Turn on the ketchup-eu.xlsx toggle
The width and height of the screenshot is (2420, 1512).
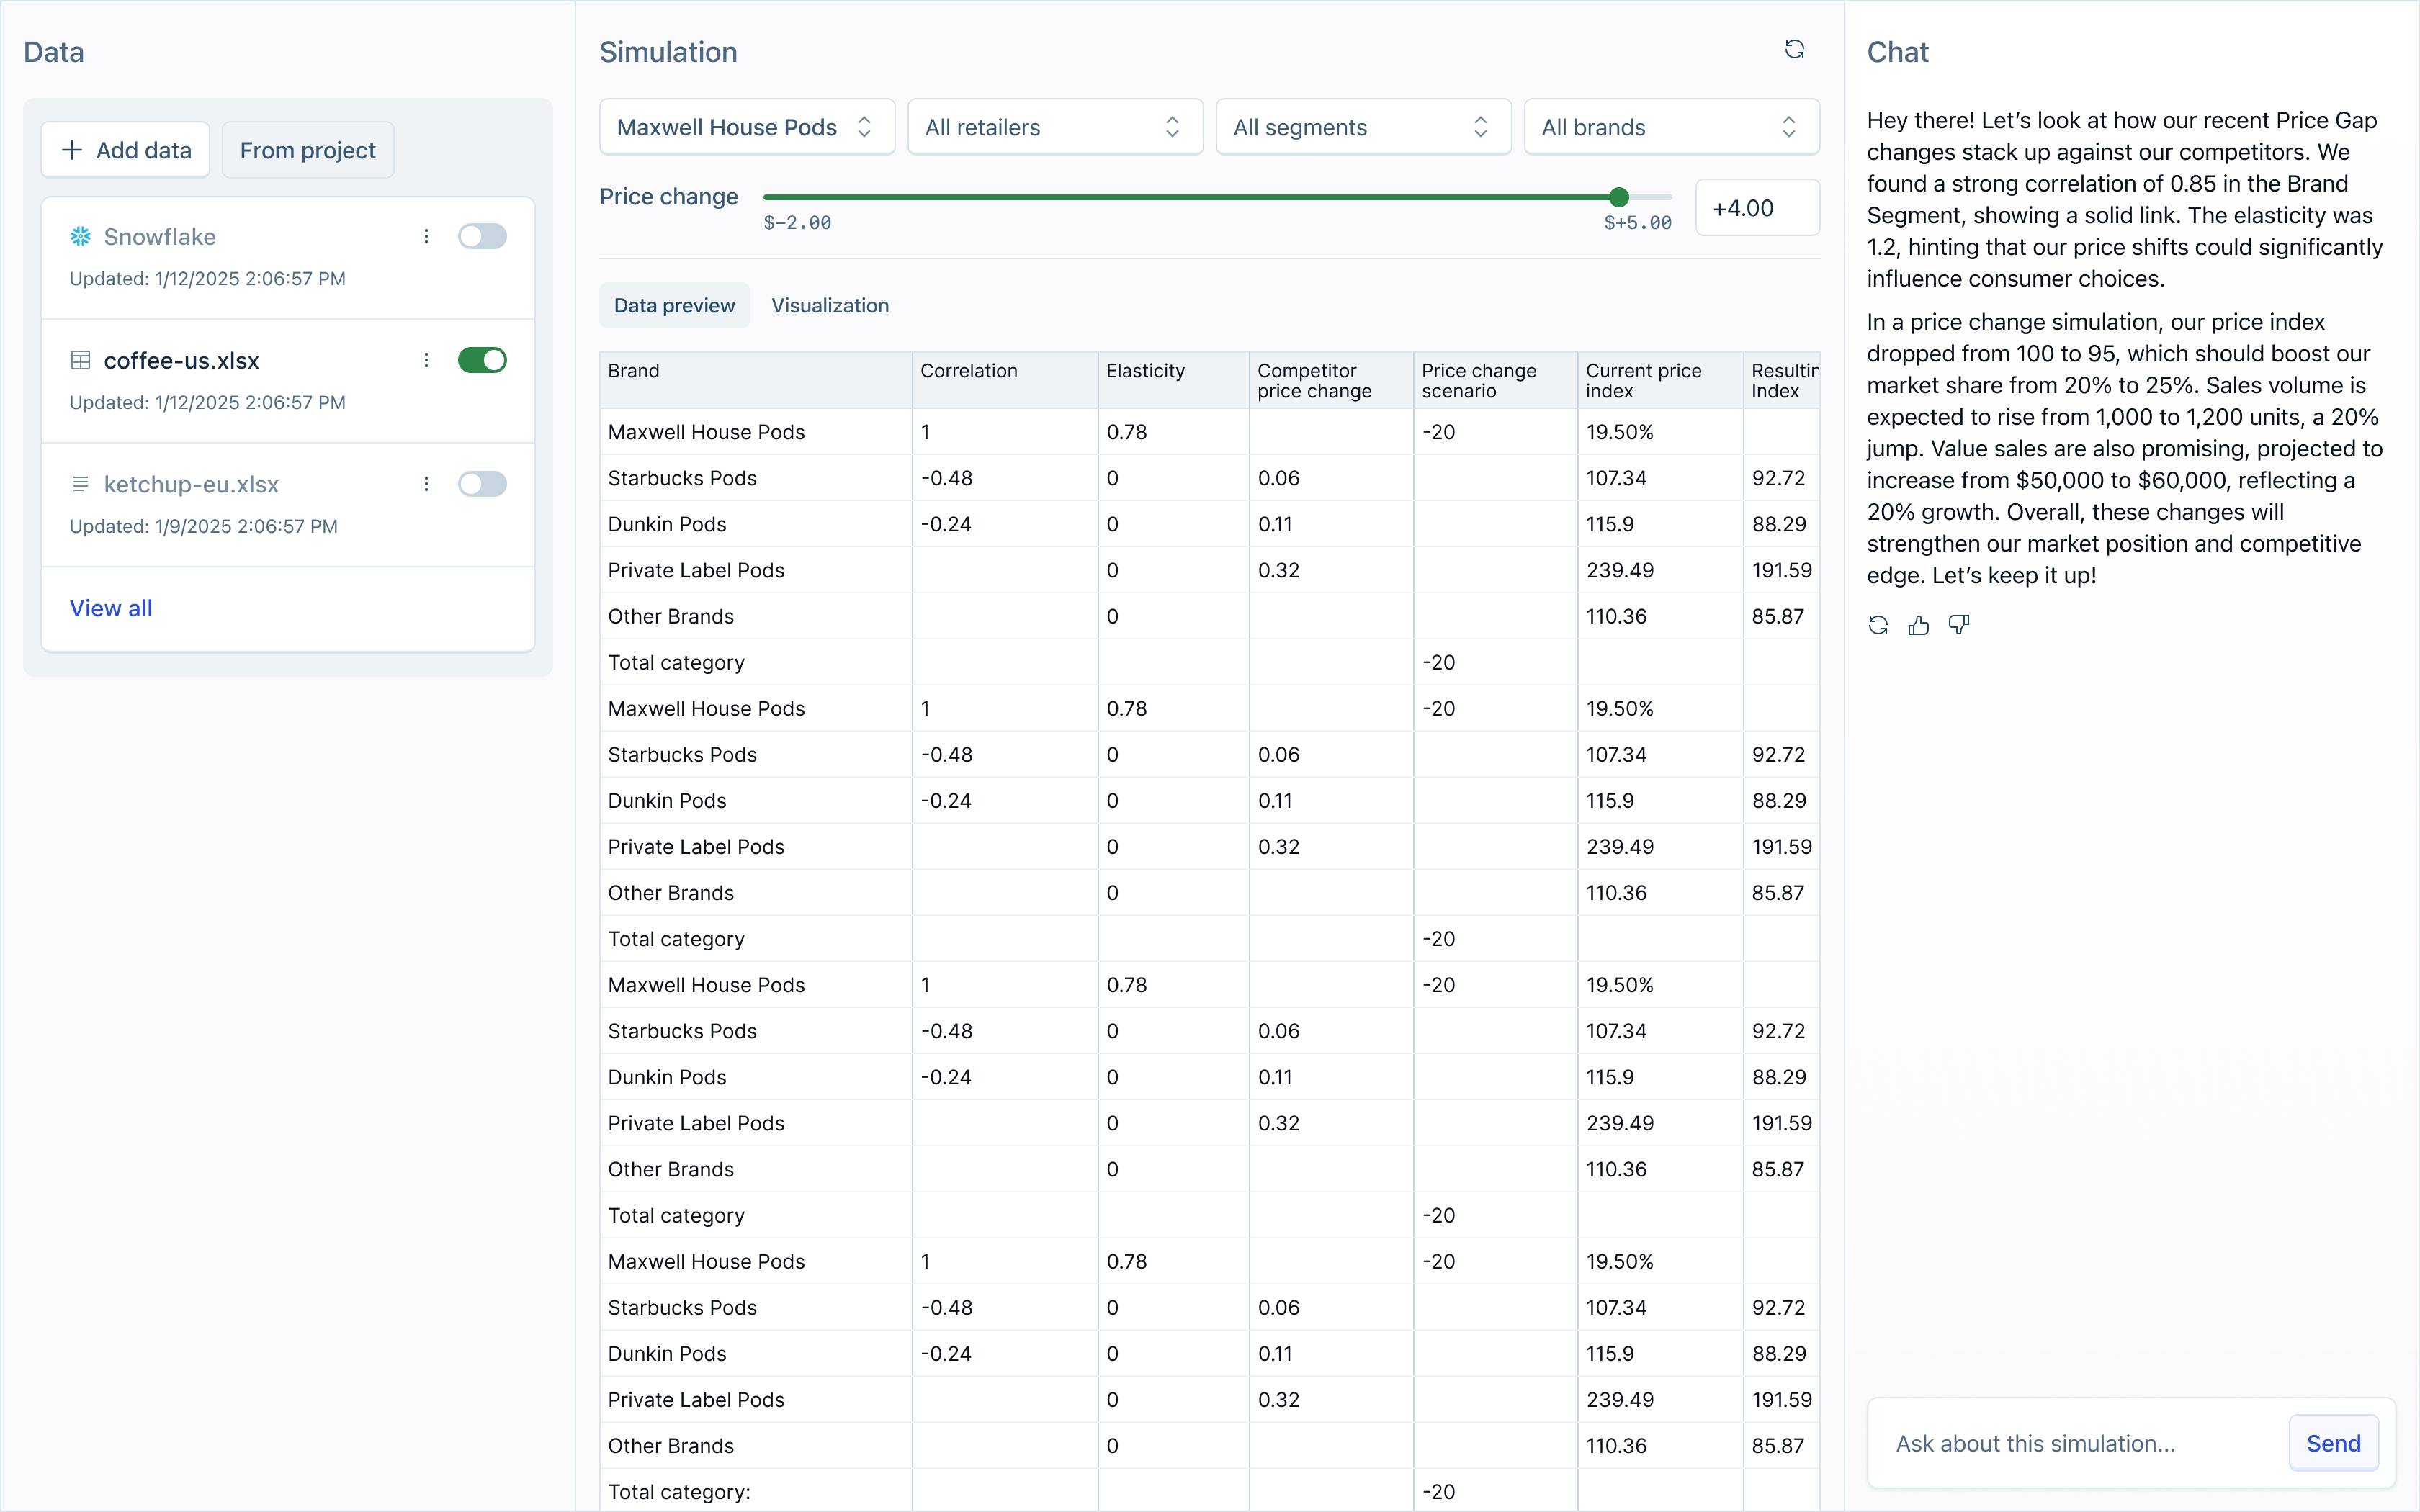(x=482, y=484)
